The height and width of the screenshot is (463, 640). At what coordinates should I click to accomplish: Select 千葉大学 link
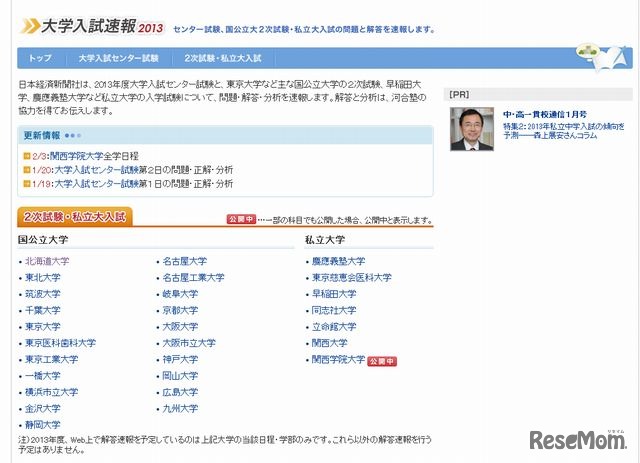pyautogui.click(x=42, y=310)
